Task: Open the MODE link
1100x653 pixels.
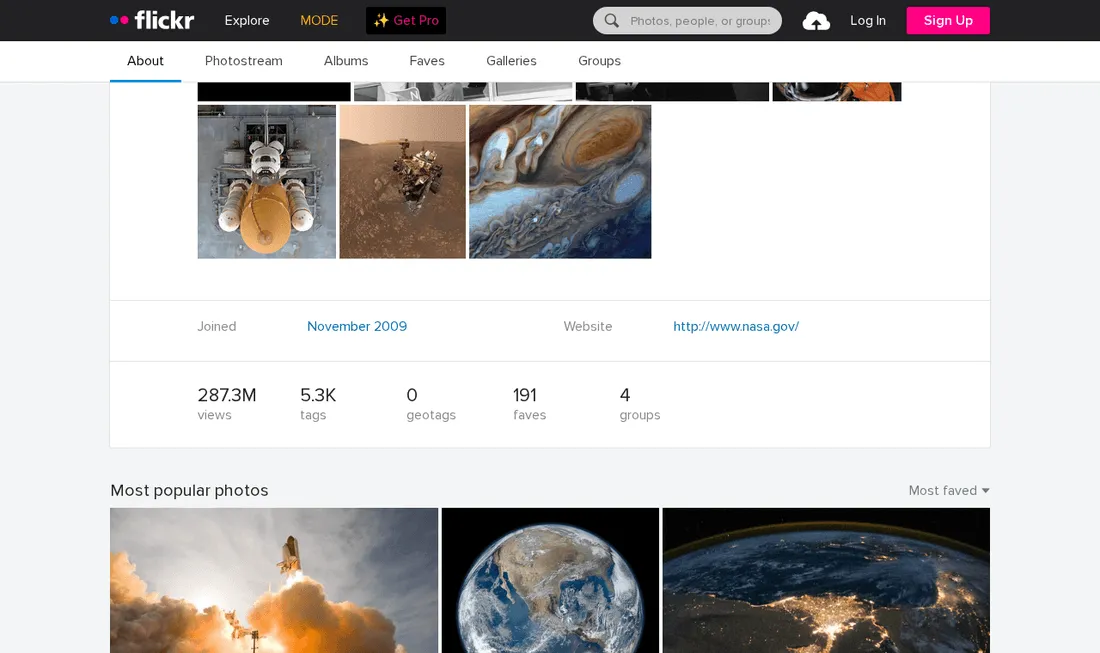Action: (x=319, y=20)
